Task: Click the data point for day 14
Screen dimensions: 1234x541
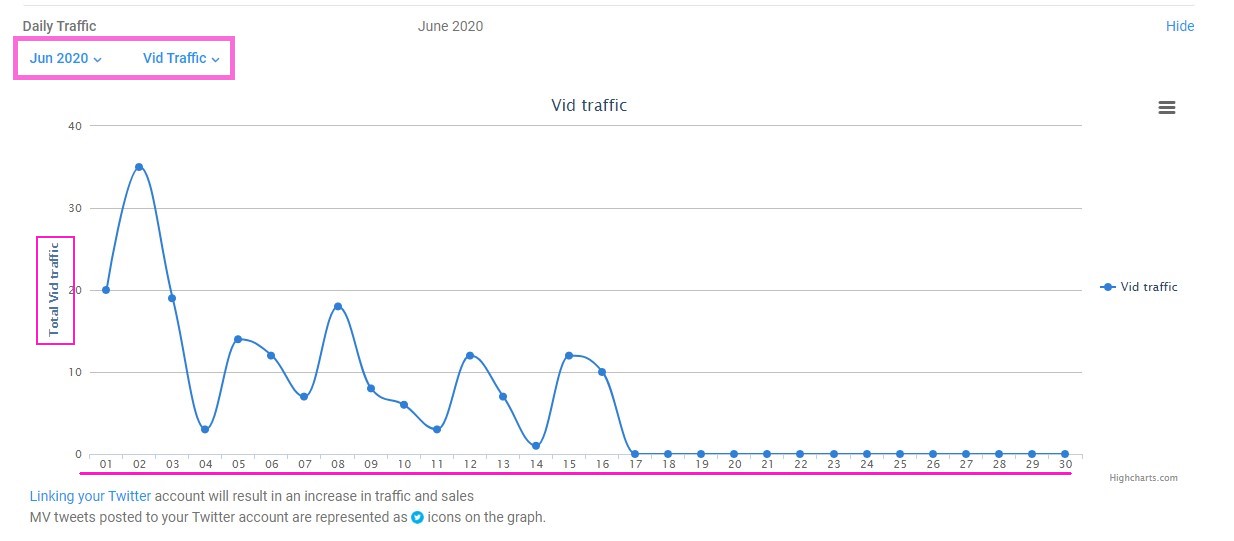Action: (x=536, y=446)
